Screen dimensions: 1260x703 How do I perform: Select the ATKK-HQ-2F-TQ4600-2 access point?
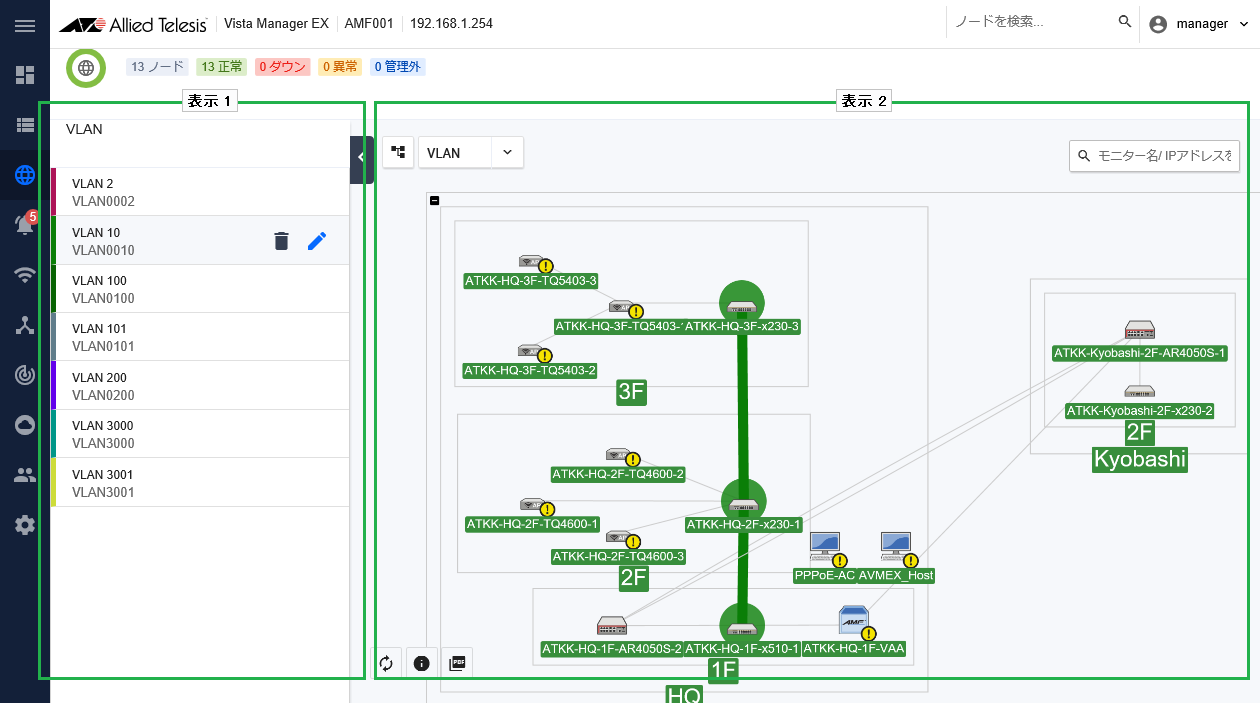(x=617, y=454)
